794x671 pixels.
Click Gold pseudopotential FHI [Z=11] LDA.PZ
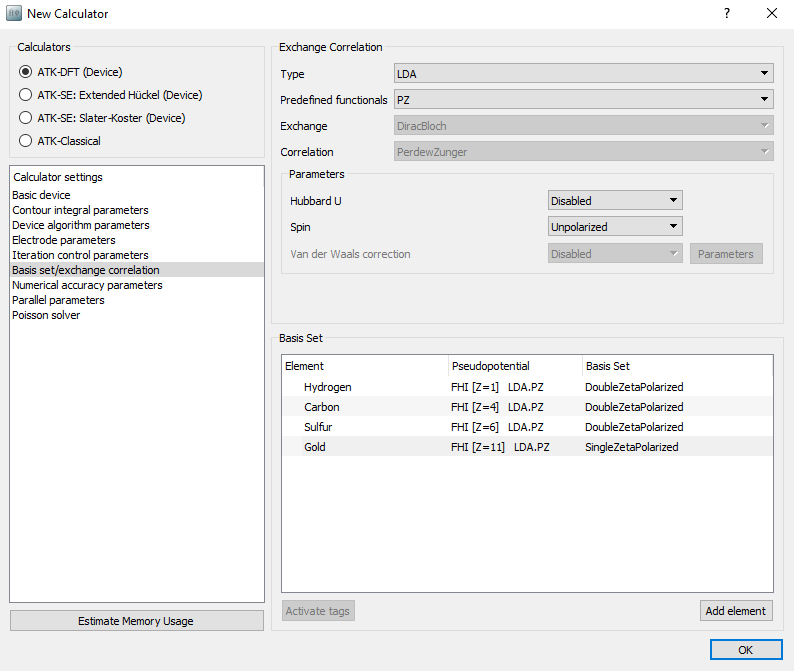tap(500, 447)
